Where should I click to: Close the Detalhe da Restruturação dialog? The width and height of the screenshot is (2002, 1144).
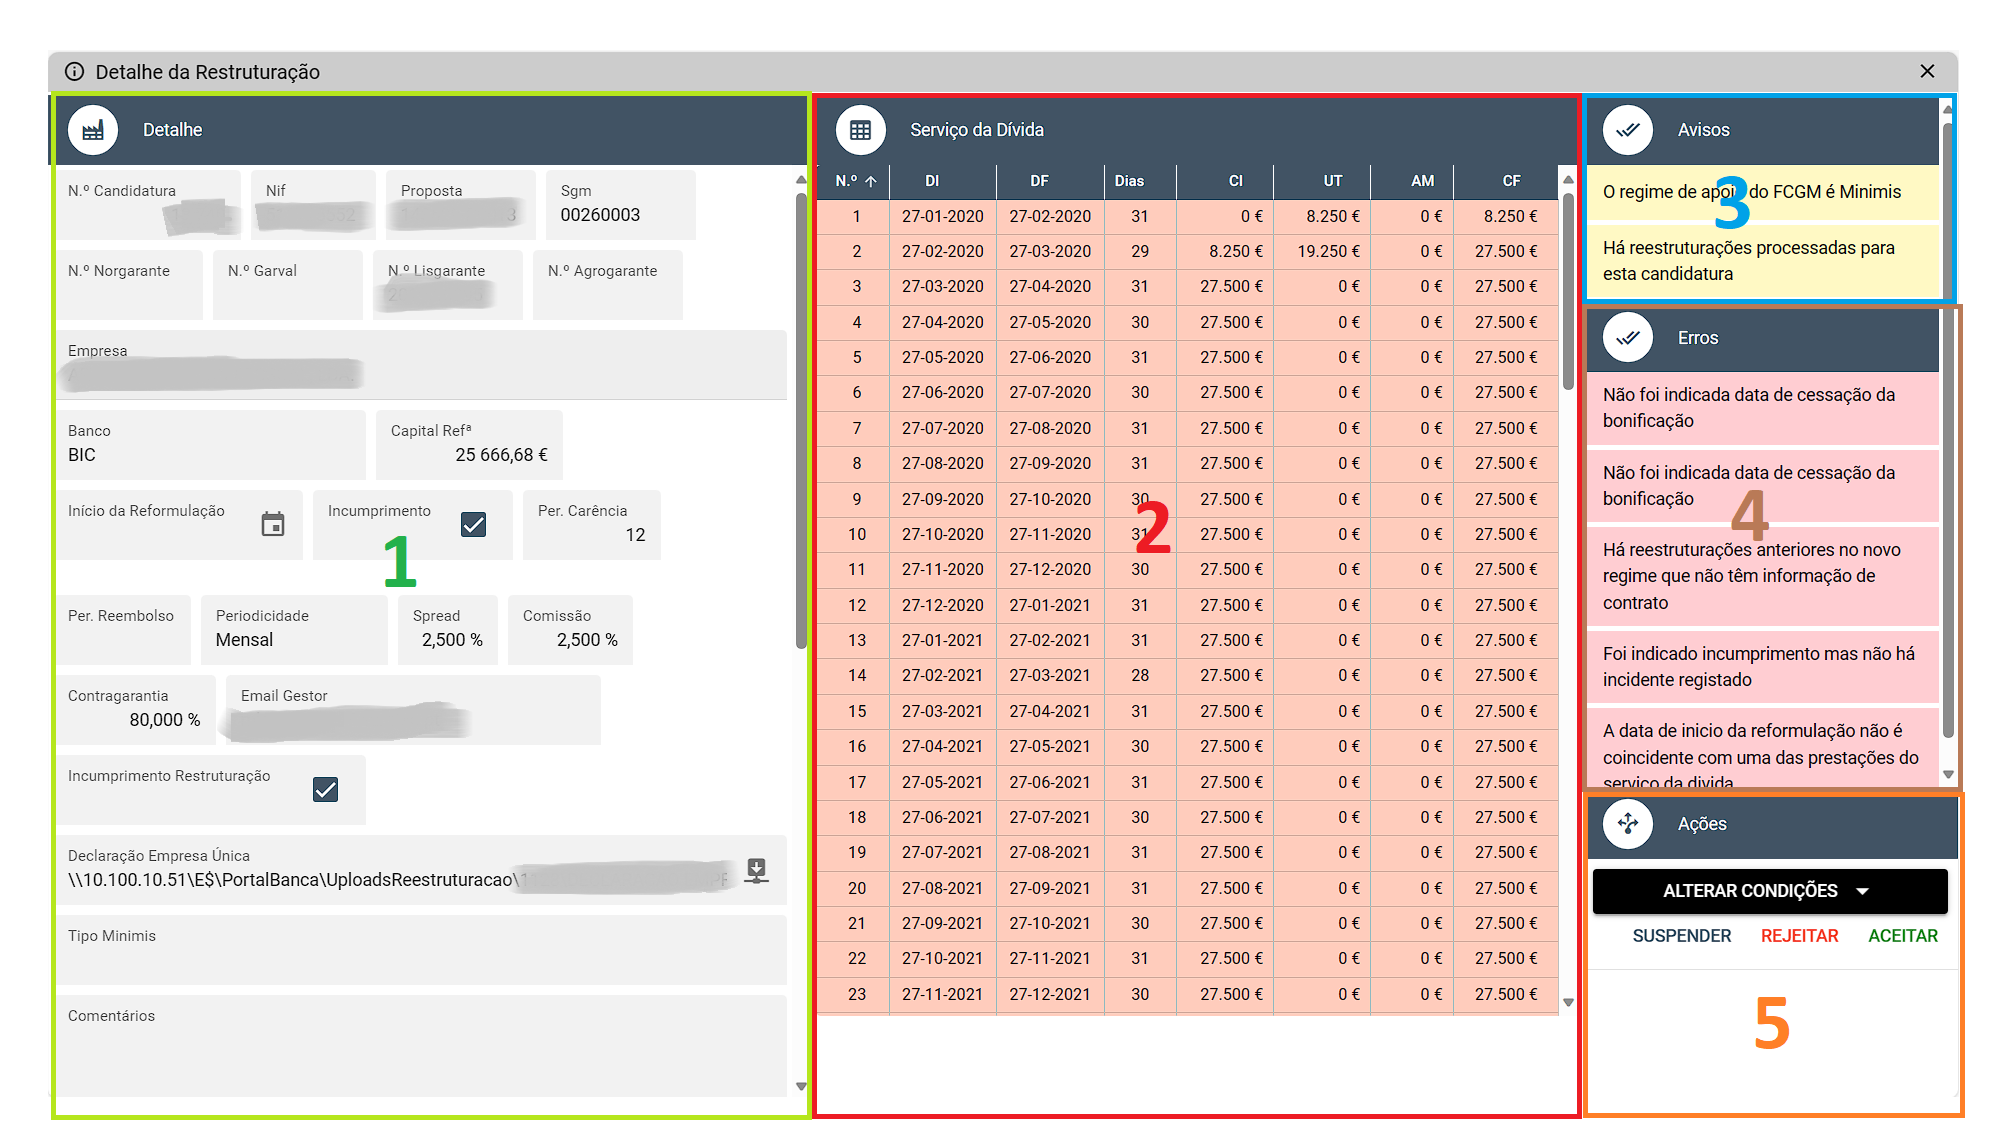coord(1927,71)
